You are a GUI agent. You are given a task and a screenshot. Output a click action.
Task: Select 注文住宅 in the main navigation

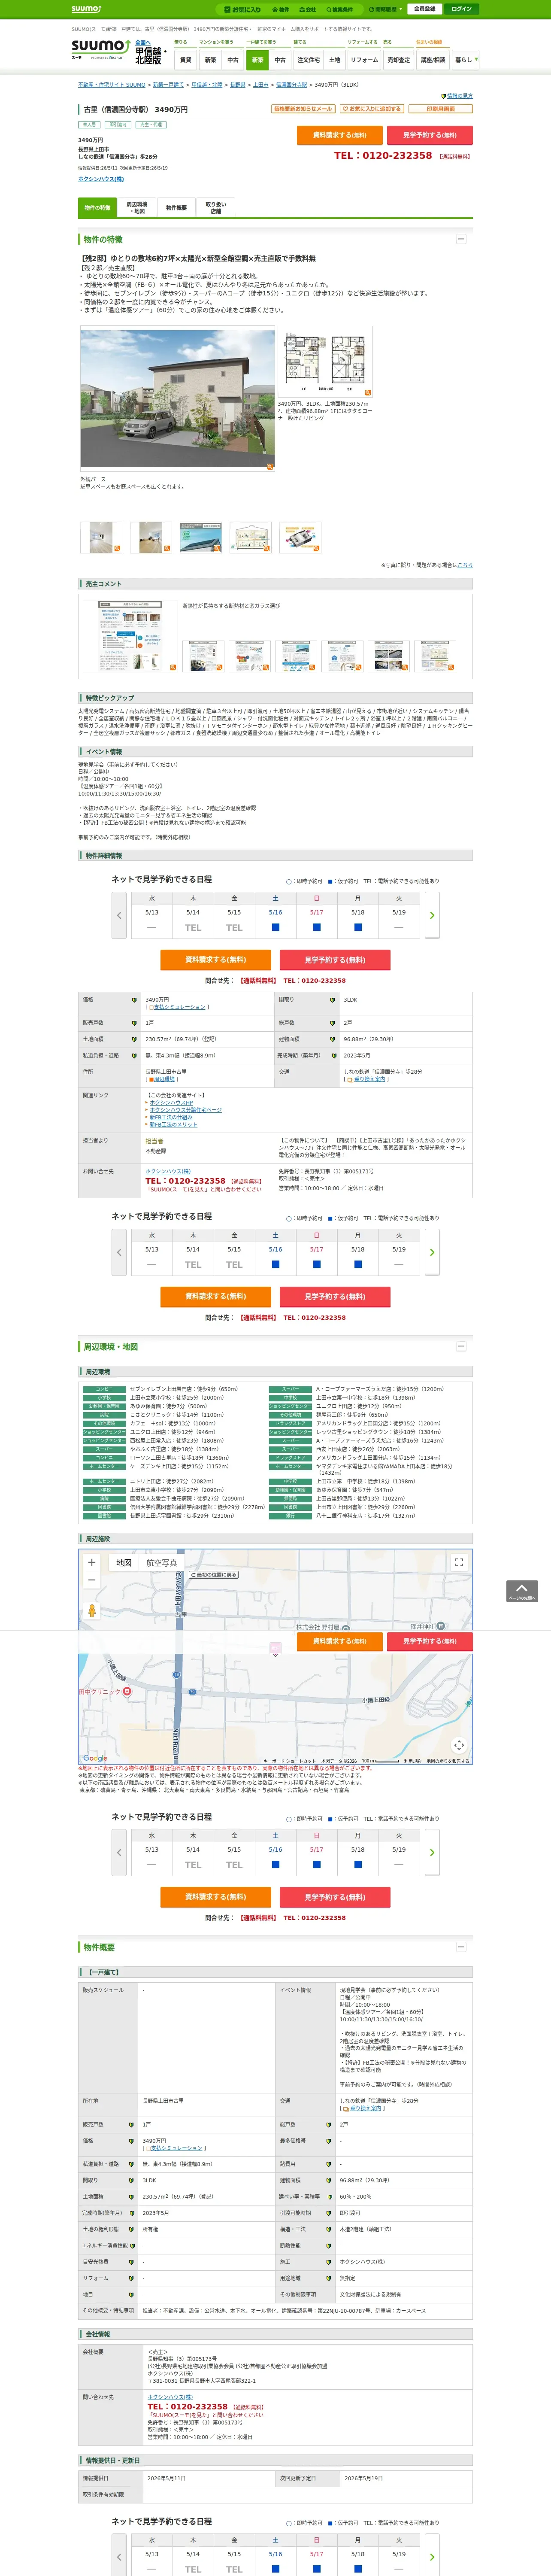(x=309, y=60)
